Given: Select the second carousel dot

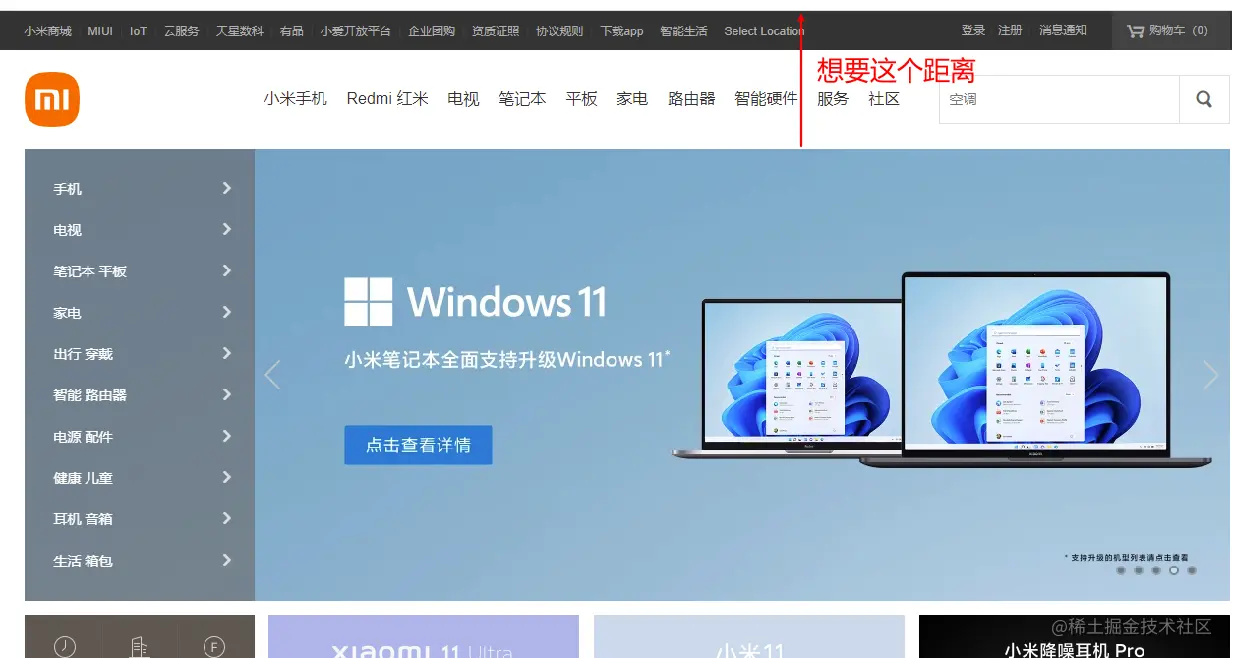Looking at the screenshot, I should point(1139,570).
